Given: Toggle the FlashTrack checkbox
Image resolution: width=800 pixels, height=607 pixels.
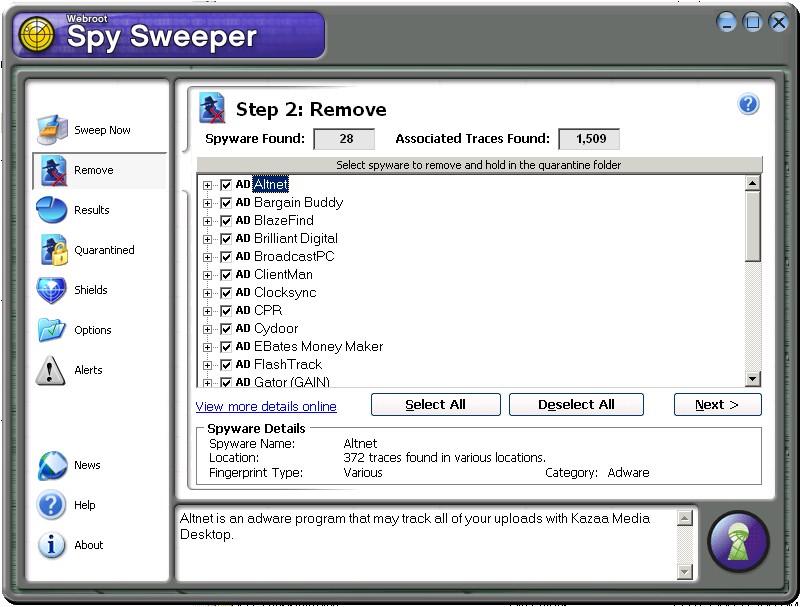Looking at the screenshot, I should pyautogui.click(x=226, y=365).
